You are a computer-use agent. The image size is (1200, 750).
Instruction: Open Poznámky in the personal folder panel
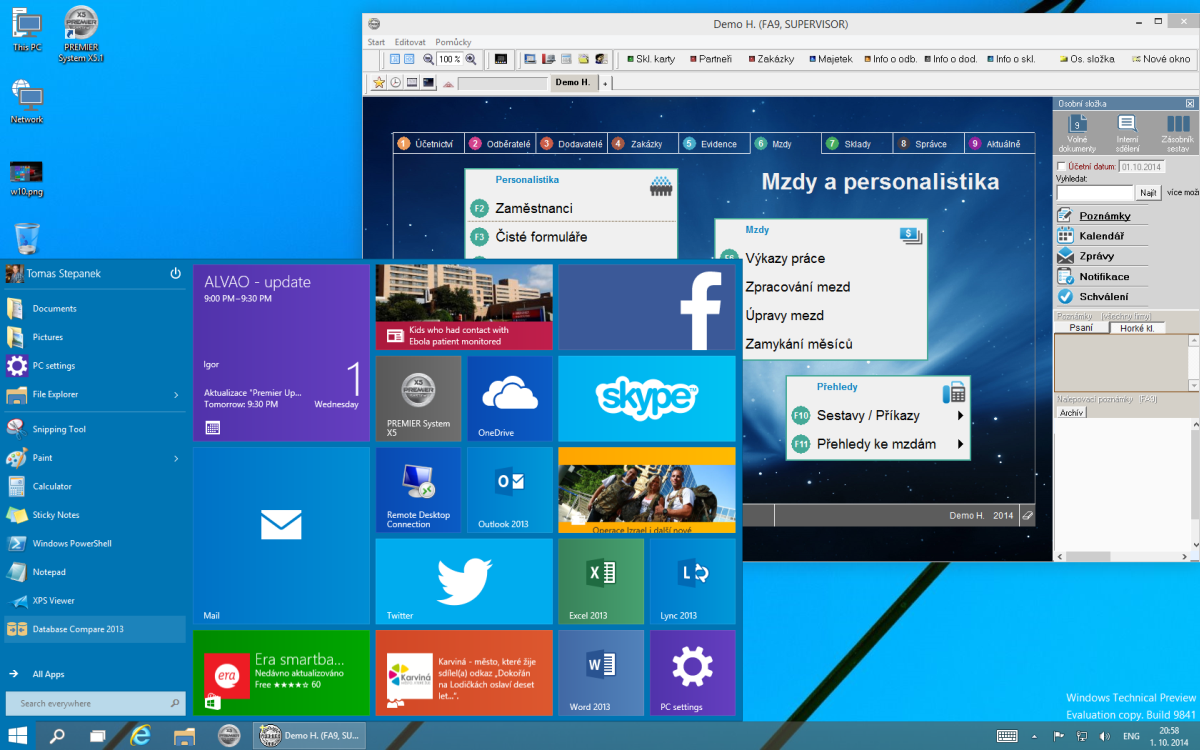(1104, 216)
